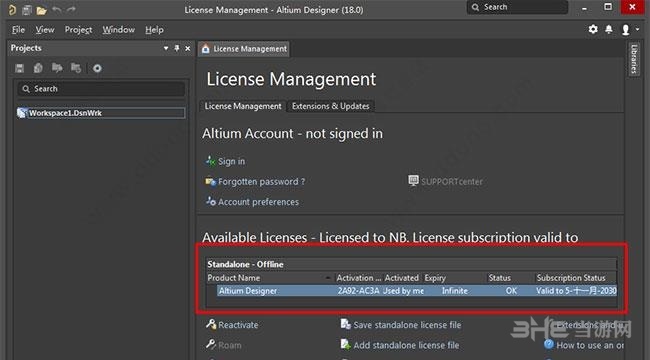Close the Projects panel
The height and width of the screenshot is (360, 650).
(188, 48)
